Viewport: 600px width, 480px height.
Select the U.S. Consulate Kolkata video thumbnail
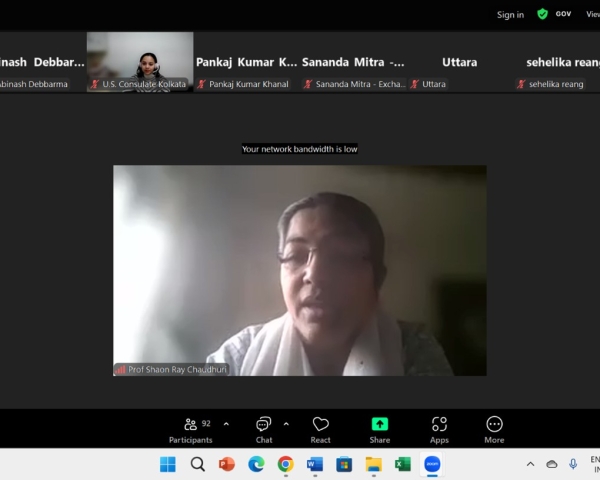point(140,61)
